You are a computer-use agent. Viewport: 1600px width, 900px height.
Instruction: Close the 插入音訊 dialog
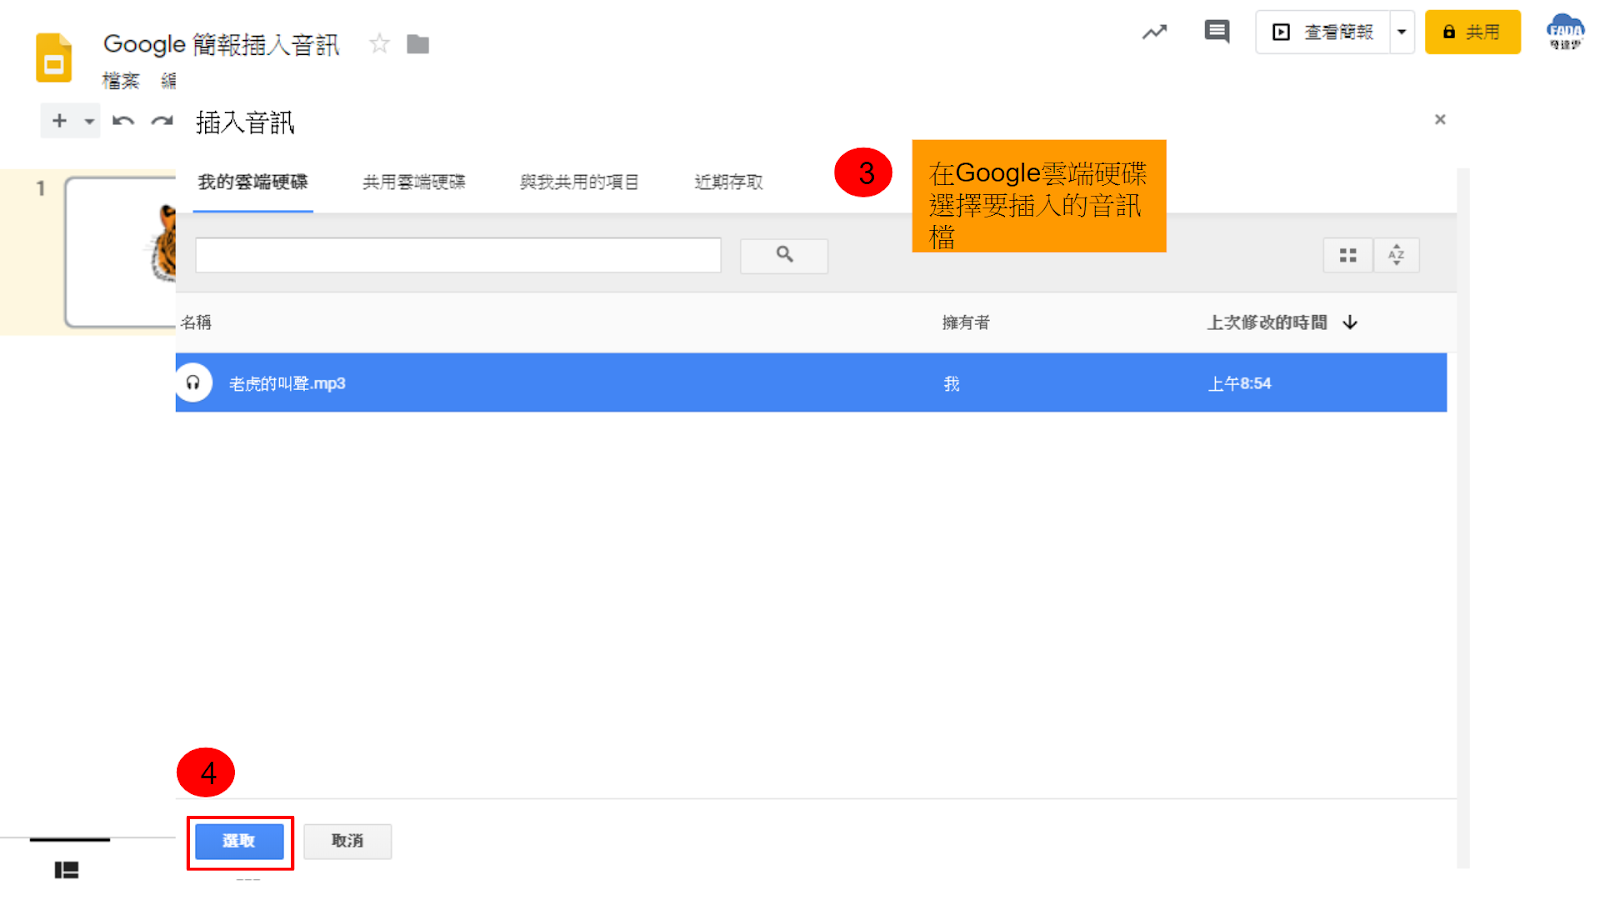[x=1440, y=119]
